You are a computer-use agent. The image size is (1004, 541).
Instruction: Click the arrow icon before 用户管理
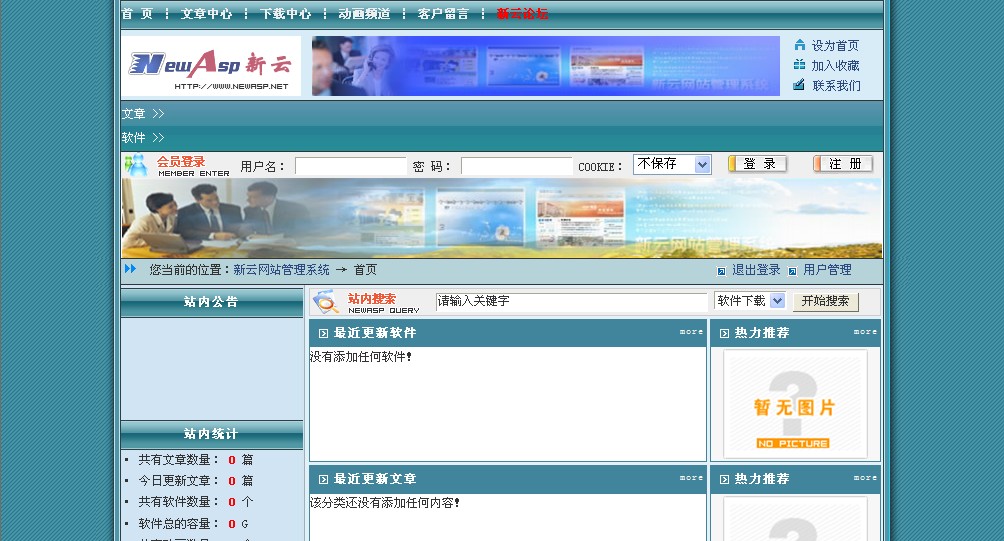point(792,271)
